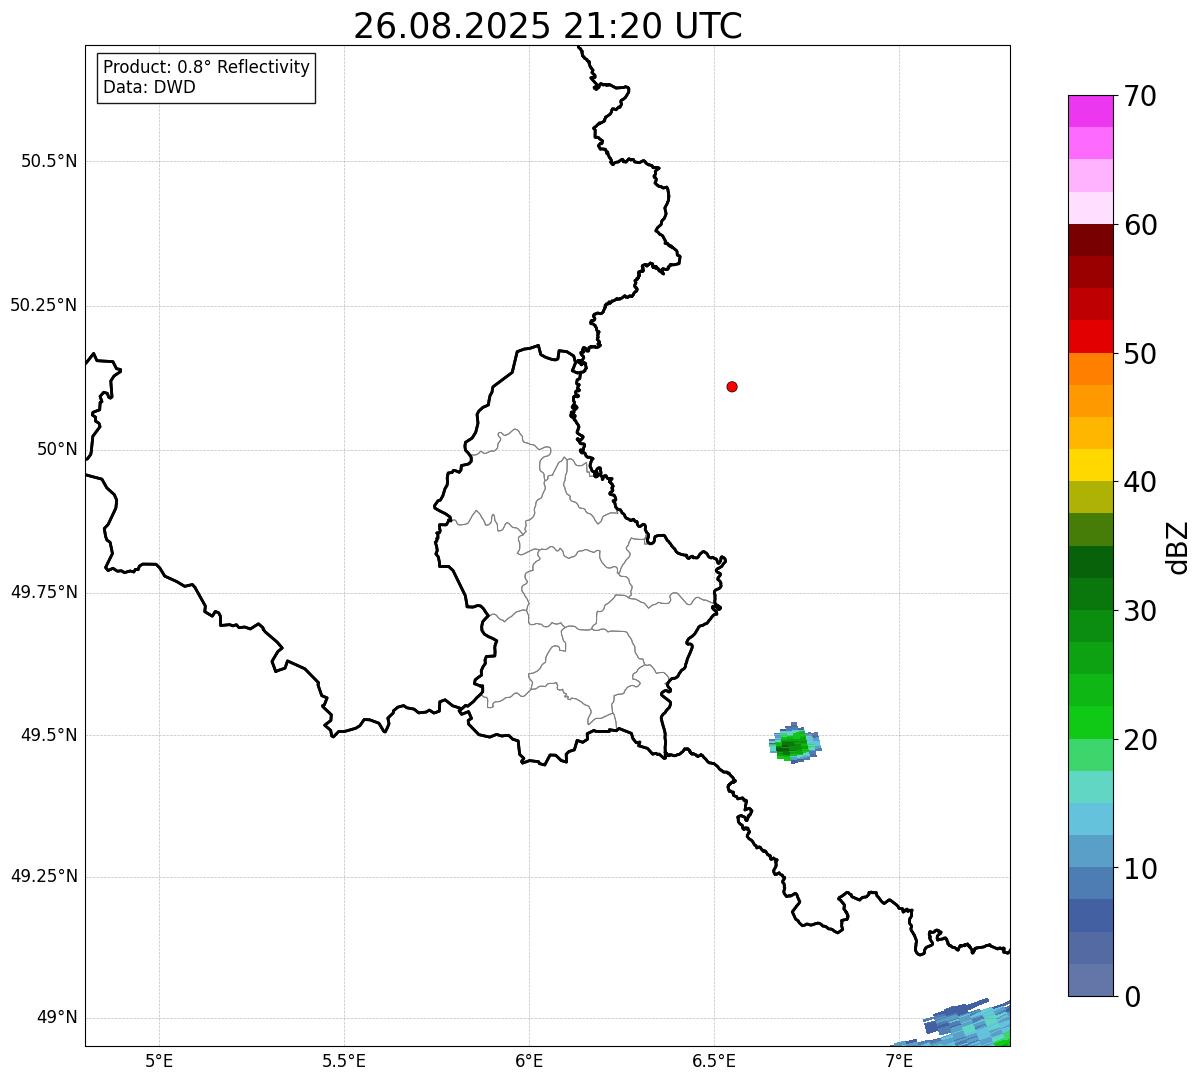Click the dark maroon swatch below 60
The width and height of the screenshot is (1202, 1081).
1091,240
